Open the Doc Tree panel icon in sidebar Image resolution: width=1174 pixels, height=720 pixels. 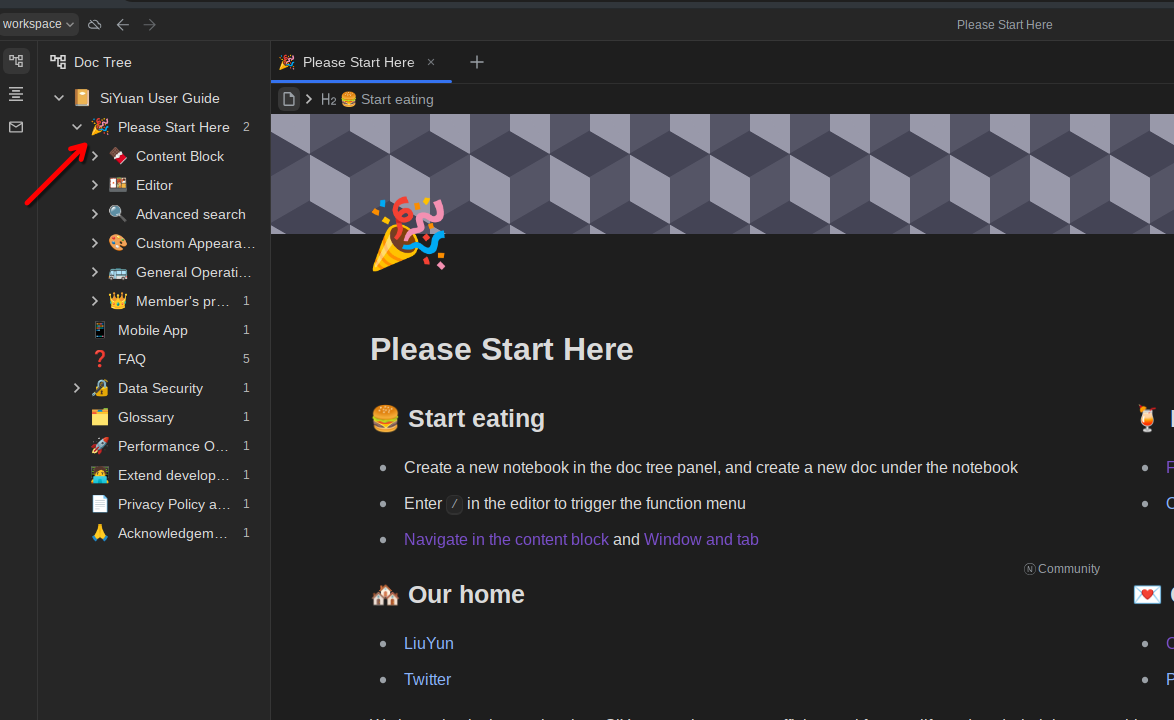16,61
